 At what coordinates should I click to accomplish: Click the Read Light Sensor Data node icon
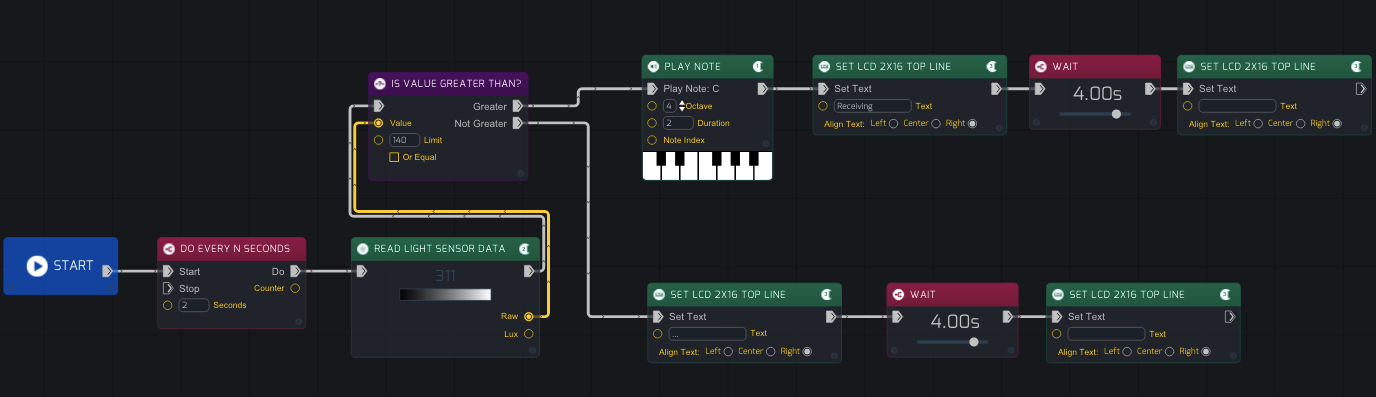(363, 248)
